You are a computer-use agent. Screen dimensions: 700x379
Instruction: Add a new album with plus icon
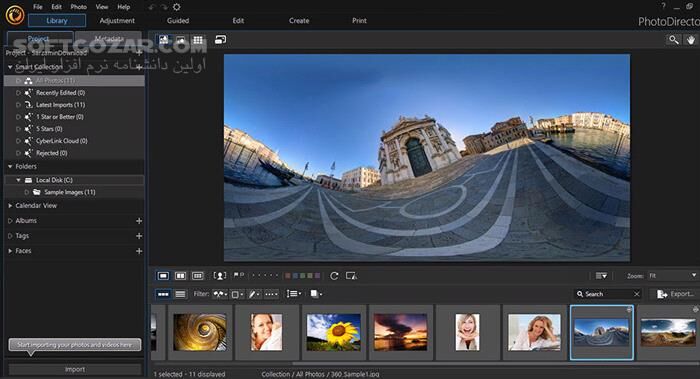pos(139,221)
